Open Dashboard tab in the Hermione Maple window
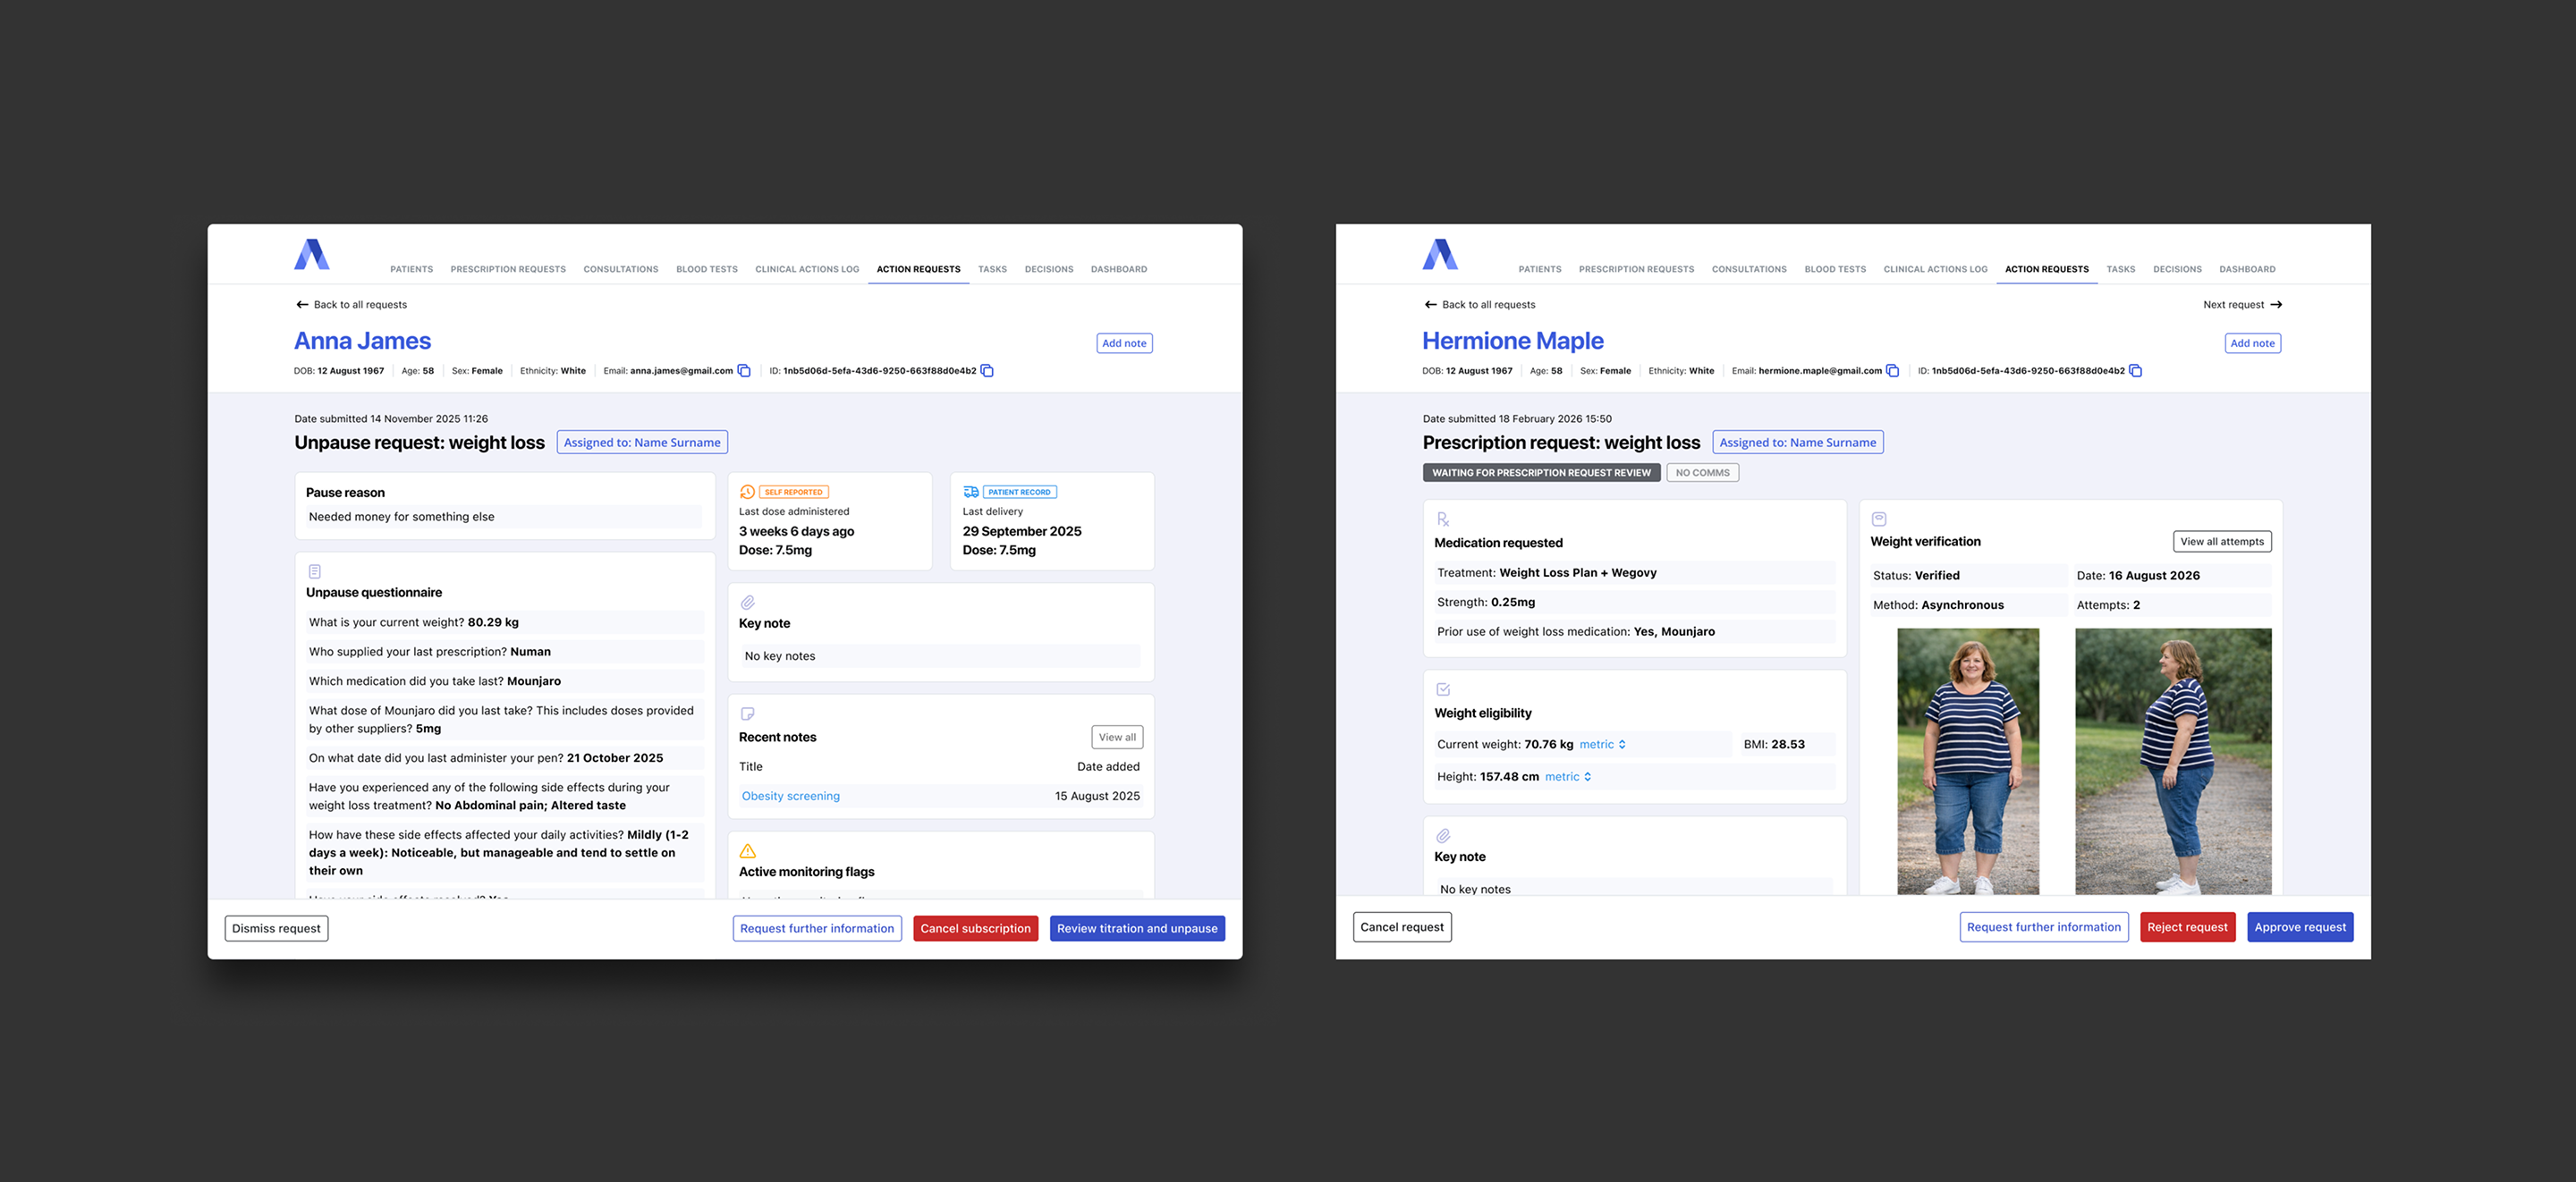The width and height of the screenshot is (2576, 1182). pos(2247,269)
